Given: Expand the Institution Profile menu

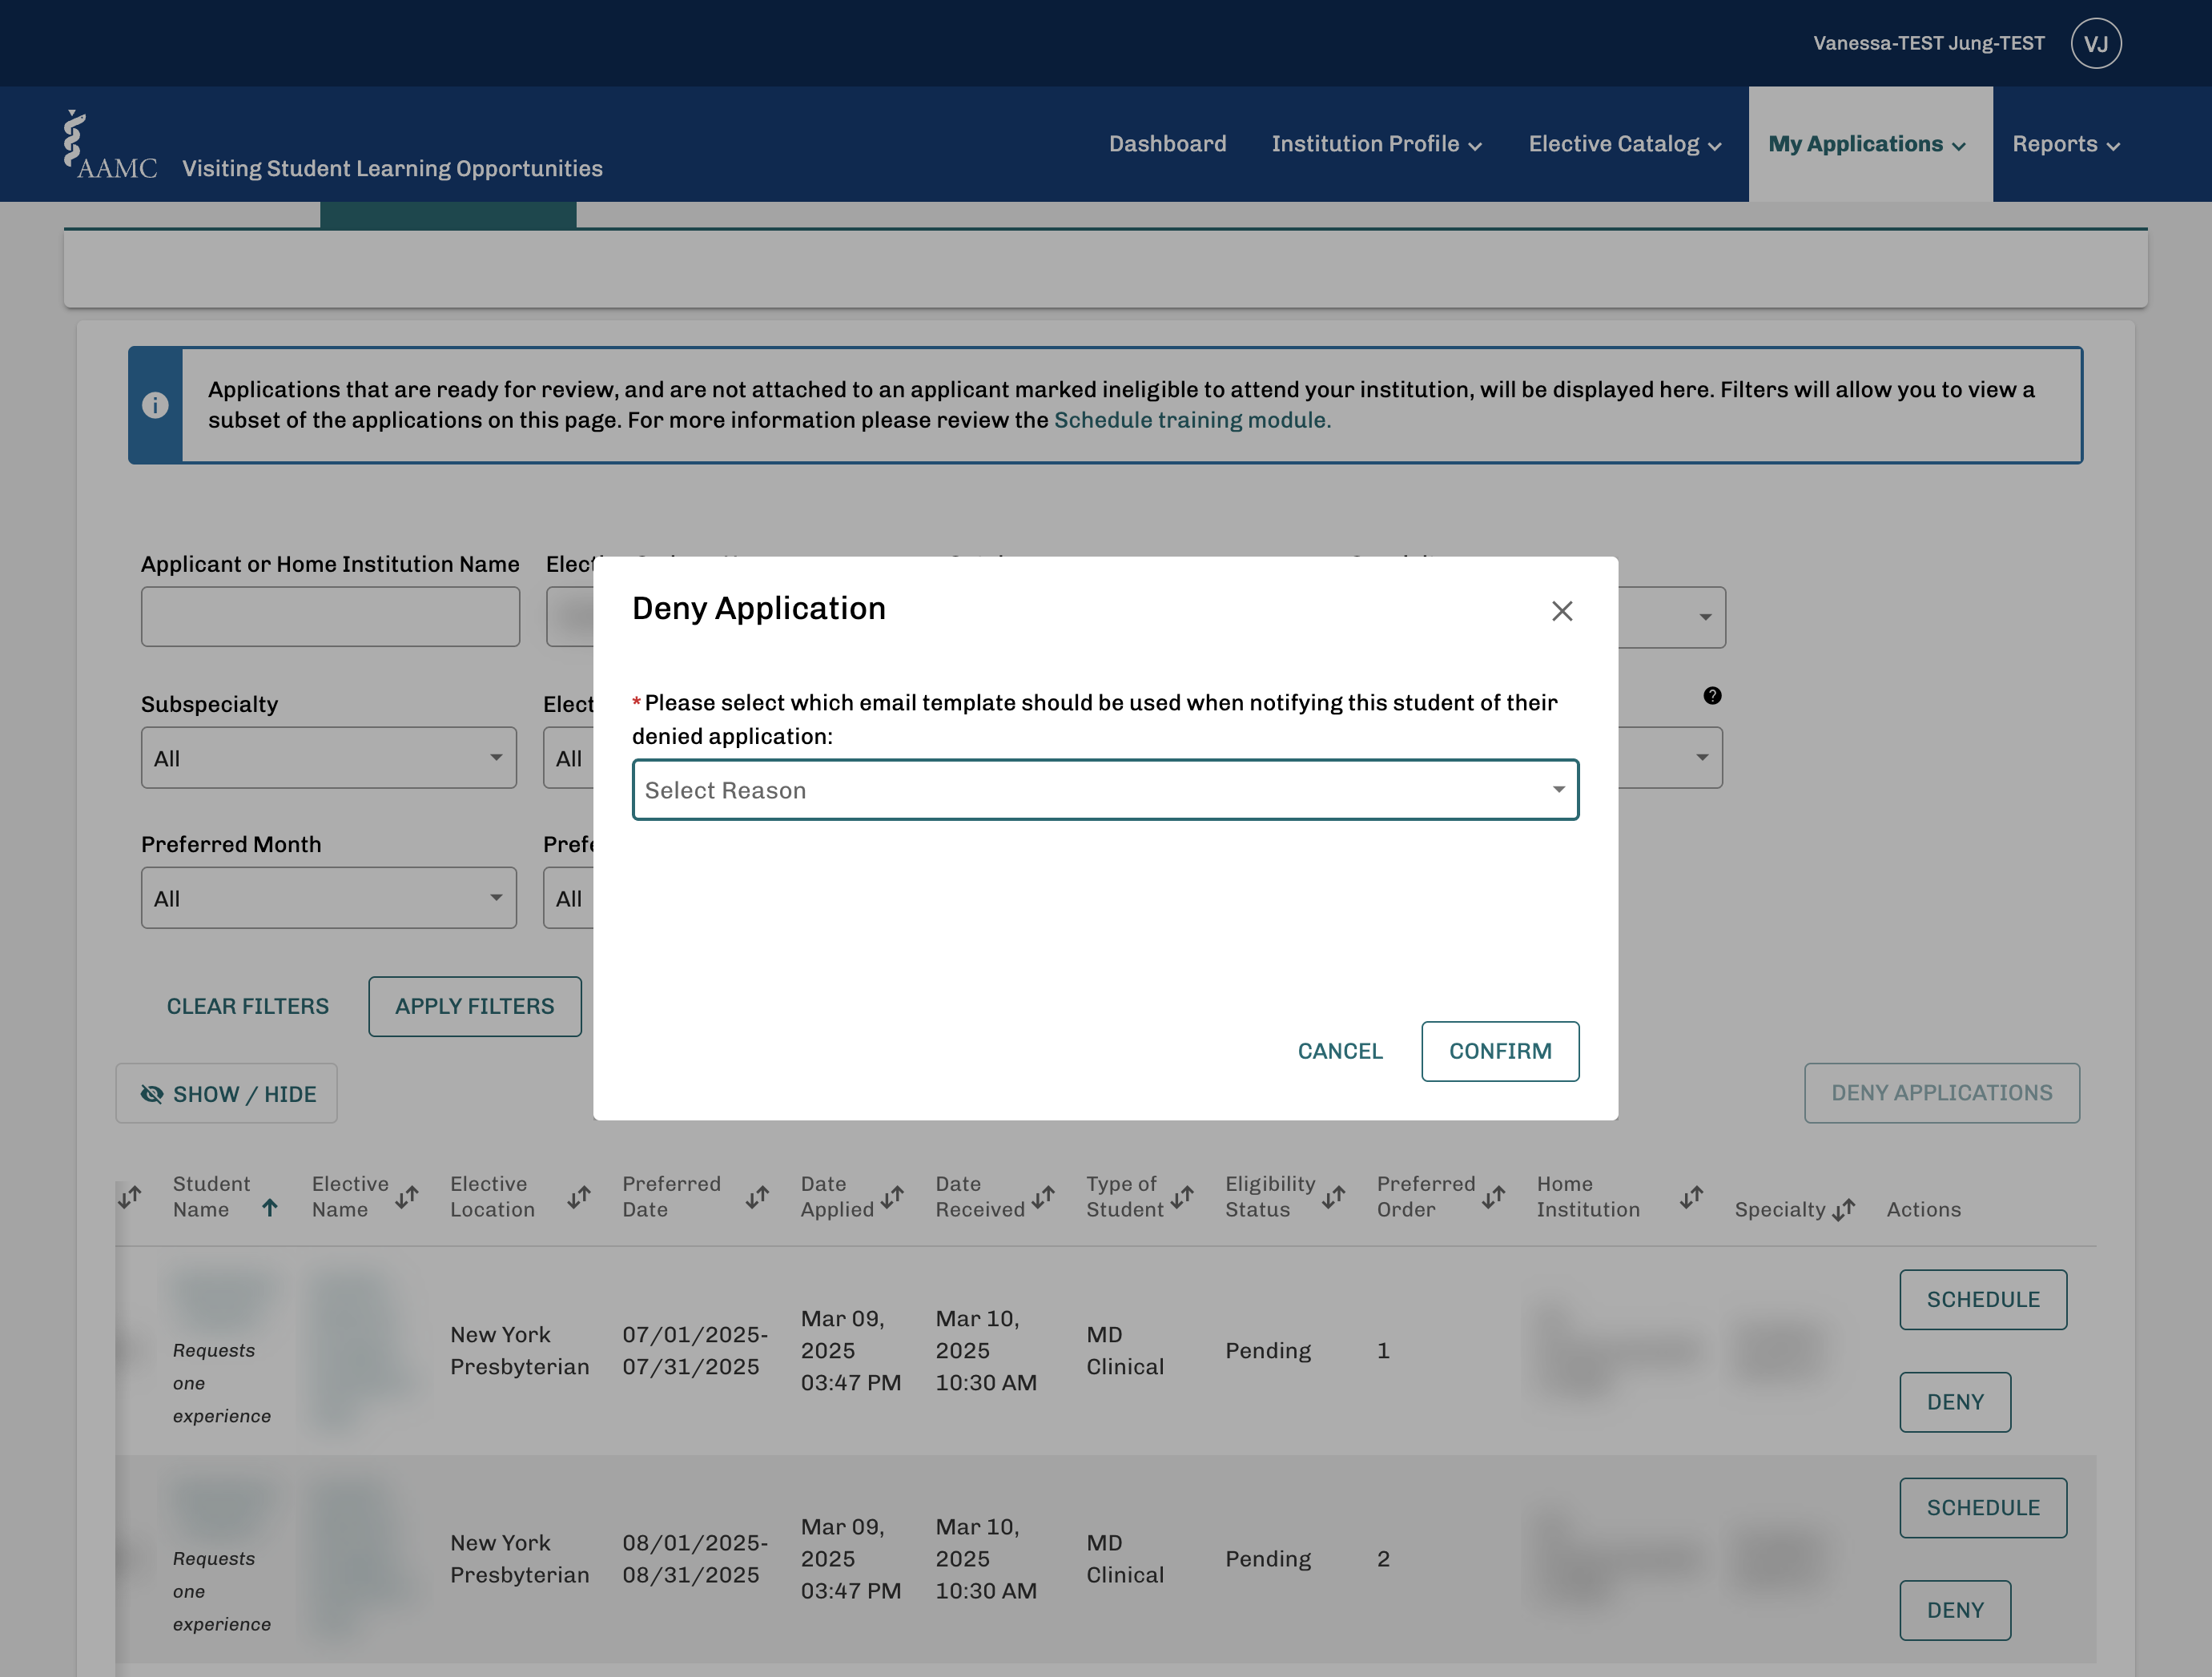Looking at the screenshot, I should point(1376,144).
